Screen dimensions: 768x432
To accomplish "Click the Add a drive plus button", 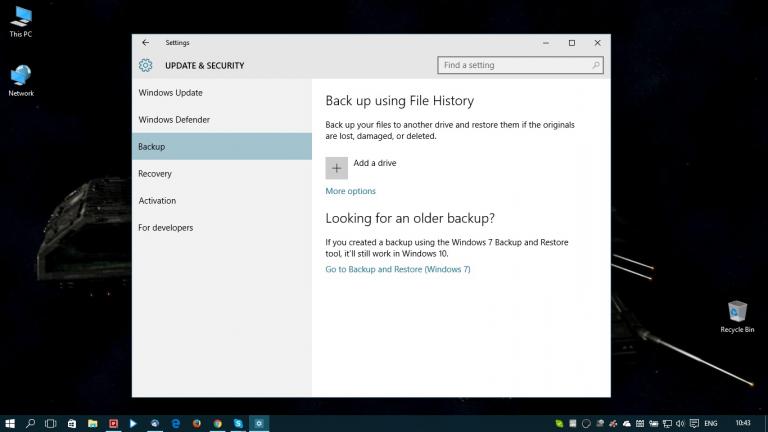I will point(337,168).
